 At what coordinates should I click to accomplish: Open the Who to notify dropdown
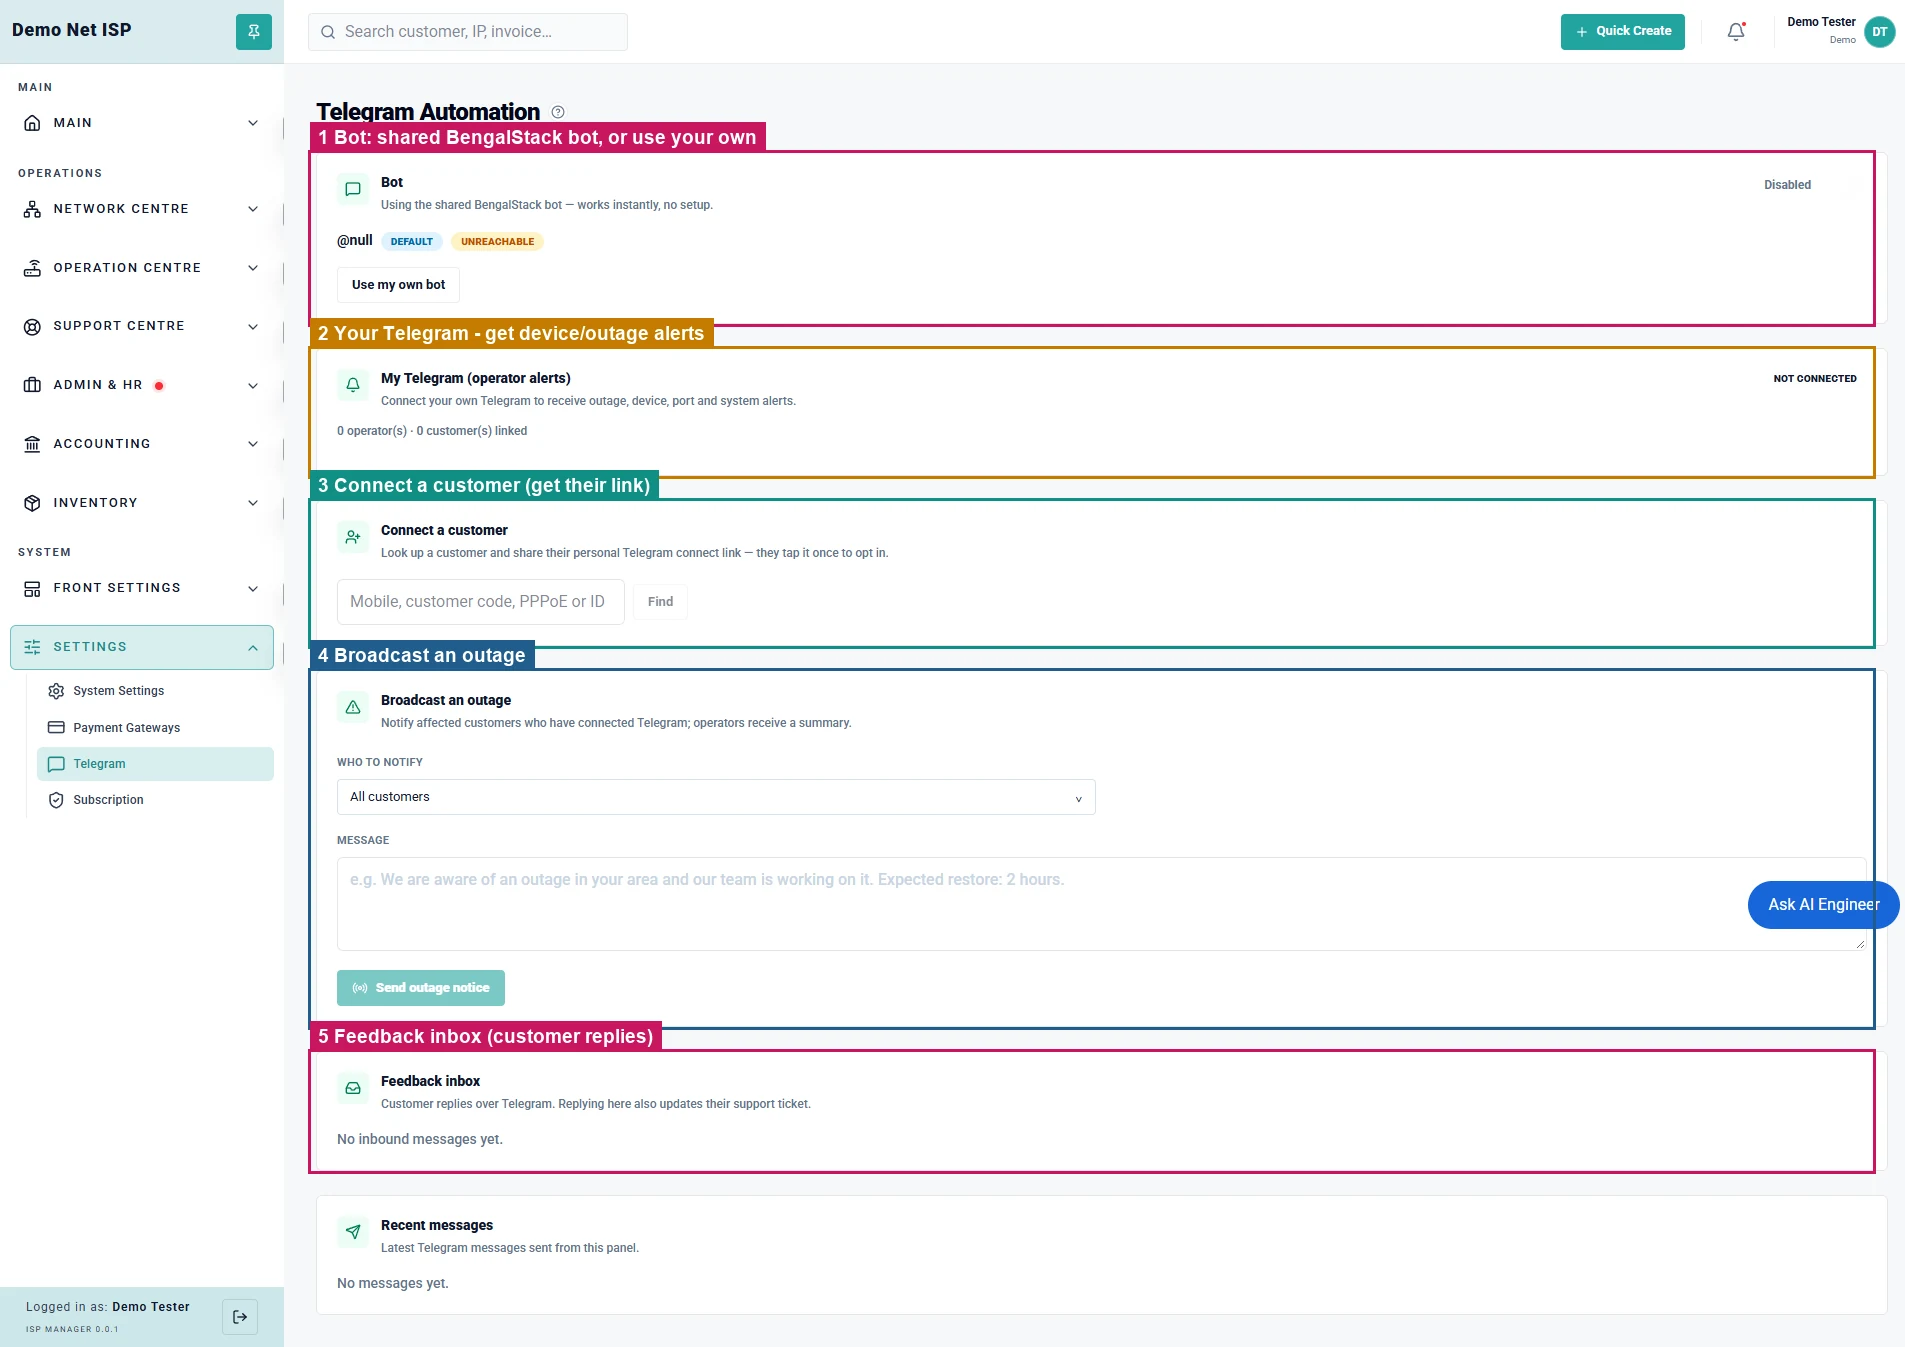[716, 797]
